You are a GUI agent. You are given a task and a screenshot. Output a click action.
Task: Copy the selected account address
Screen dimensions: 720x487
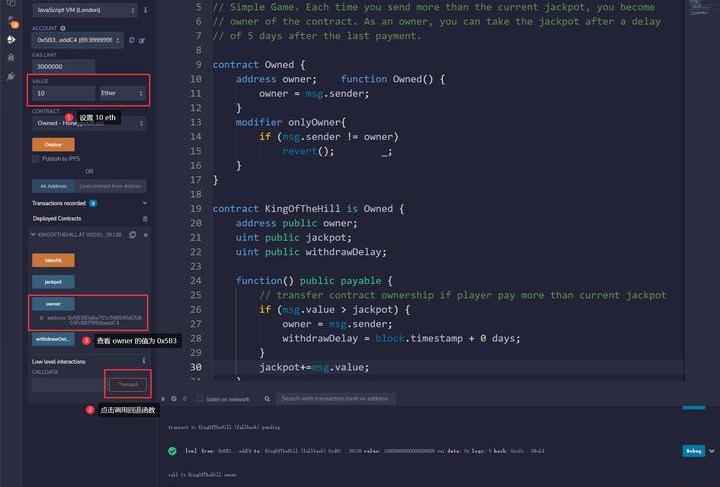(132, 40)
